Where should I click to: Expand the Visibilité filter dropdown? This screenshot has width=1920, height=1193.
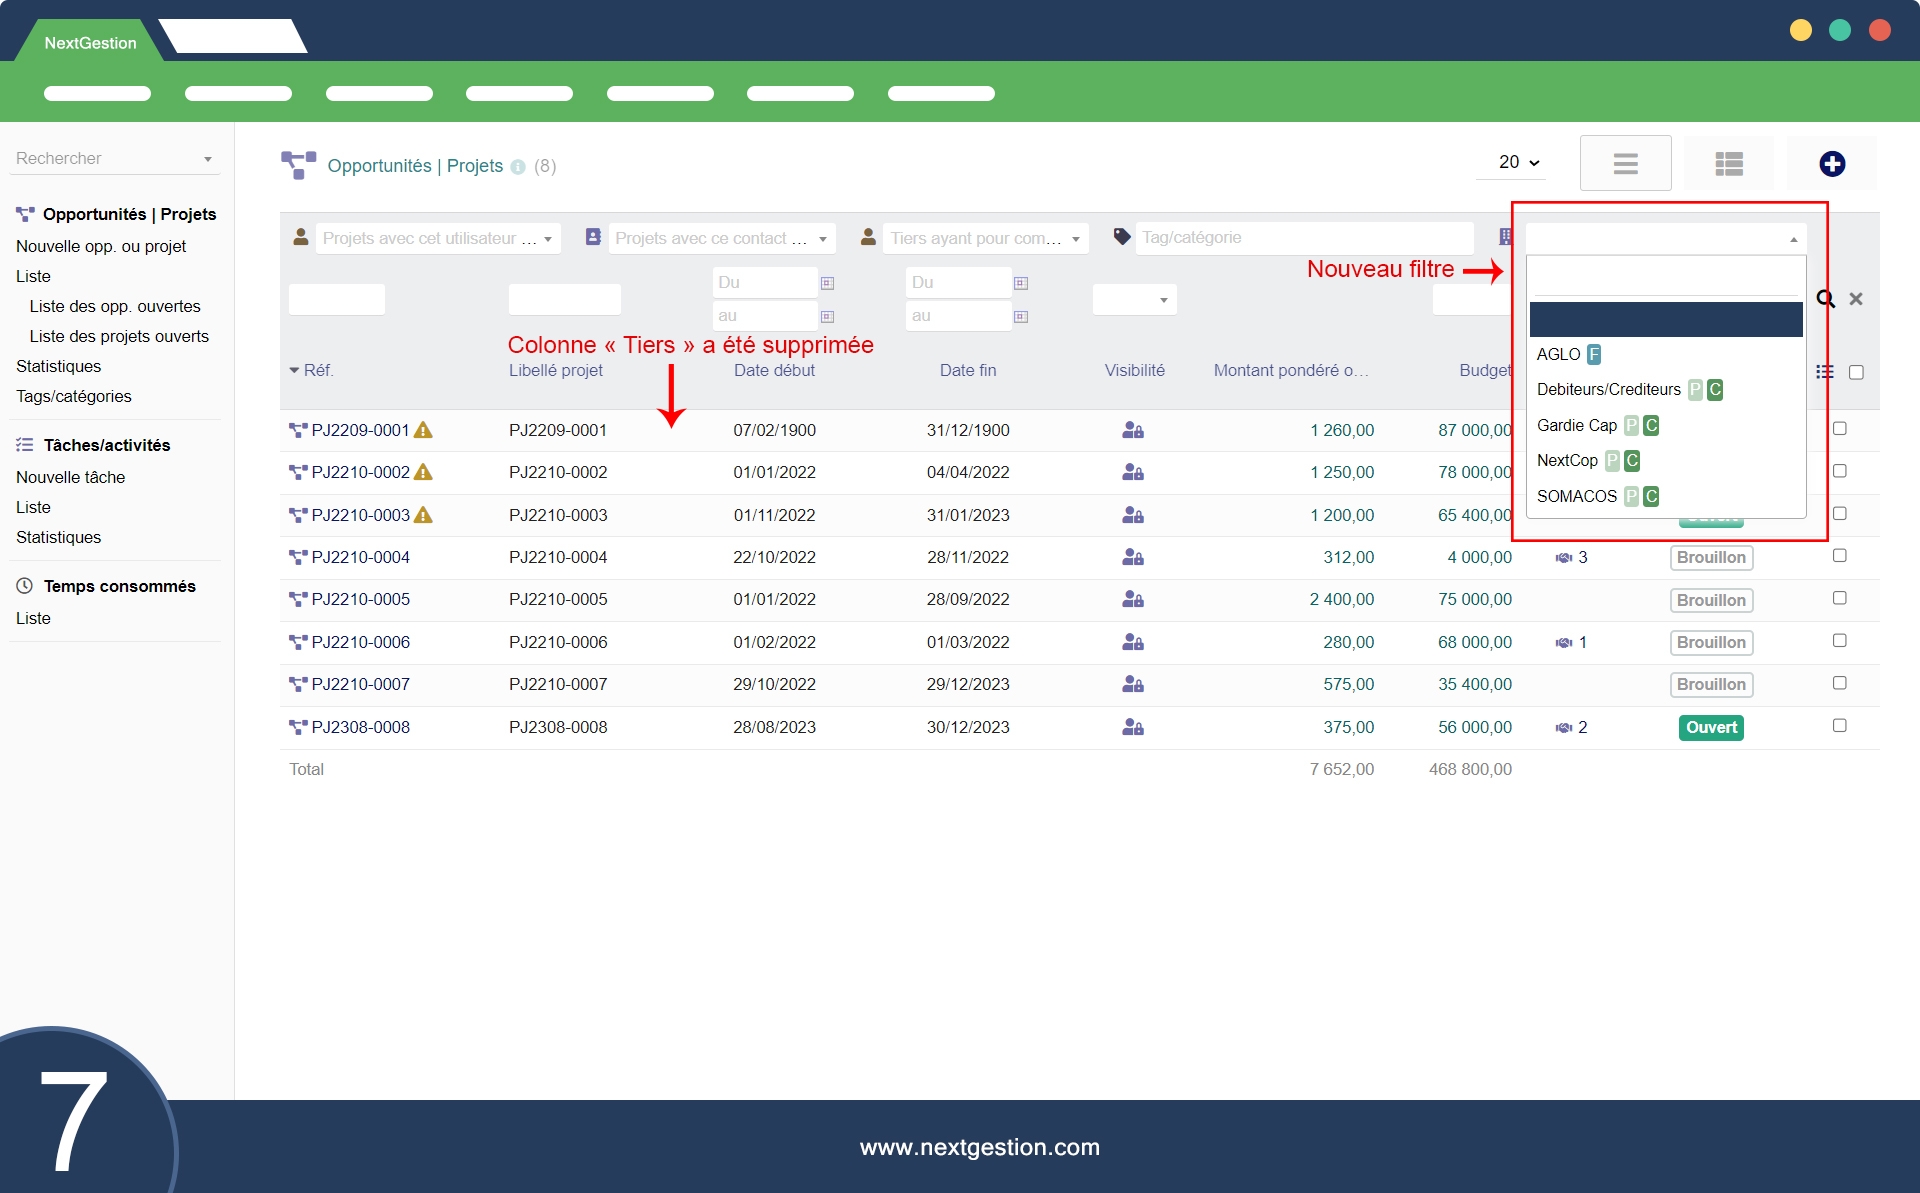coord(1134,300)
